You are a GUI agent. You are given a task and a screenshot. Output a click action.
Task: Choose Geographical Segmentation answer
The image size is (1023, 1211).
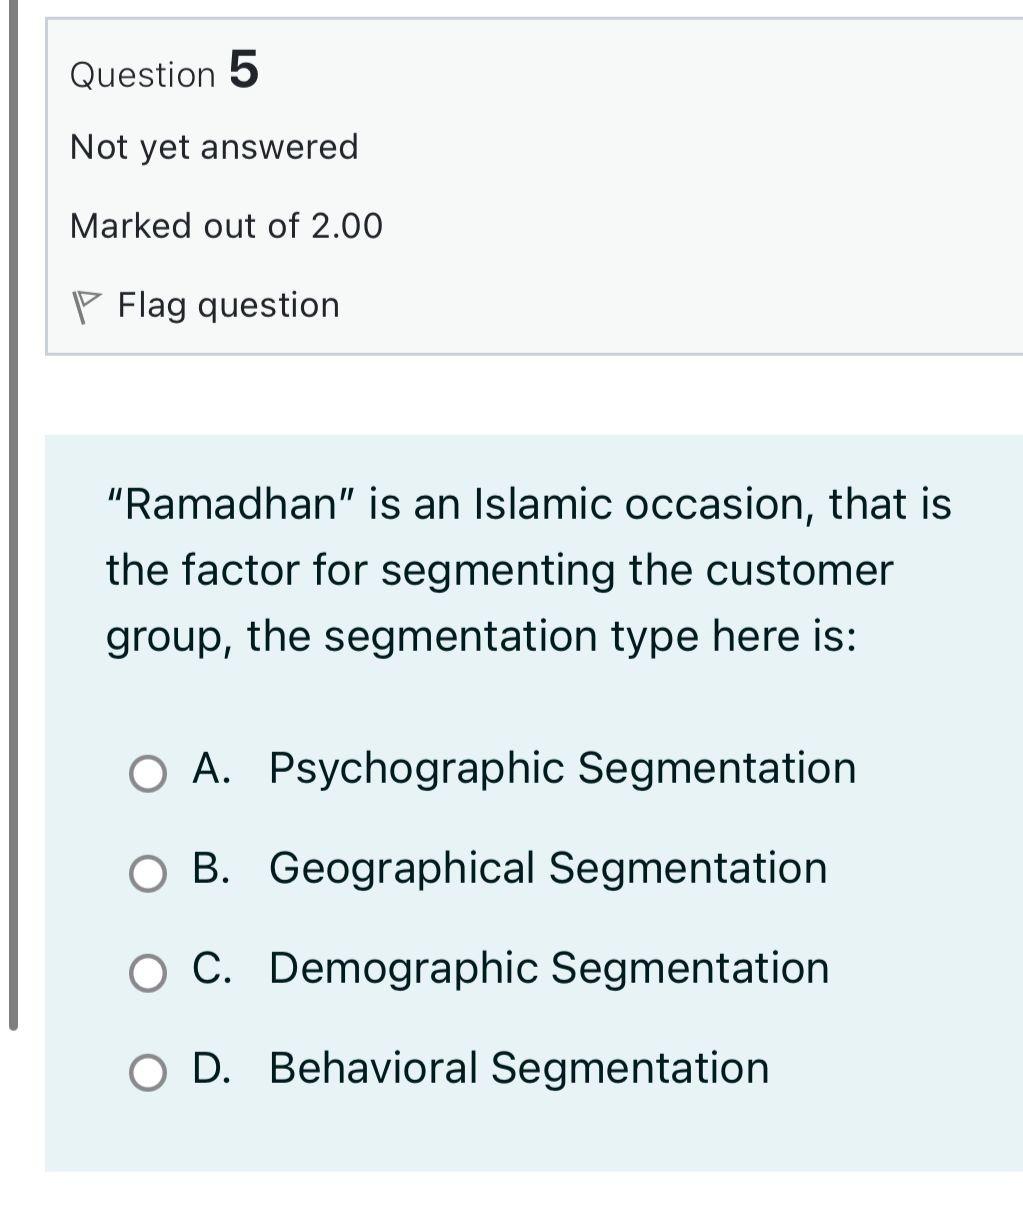(546, 868)
